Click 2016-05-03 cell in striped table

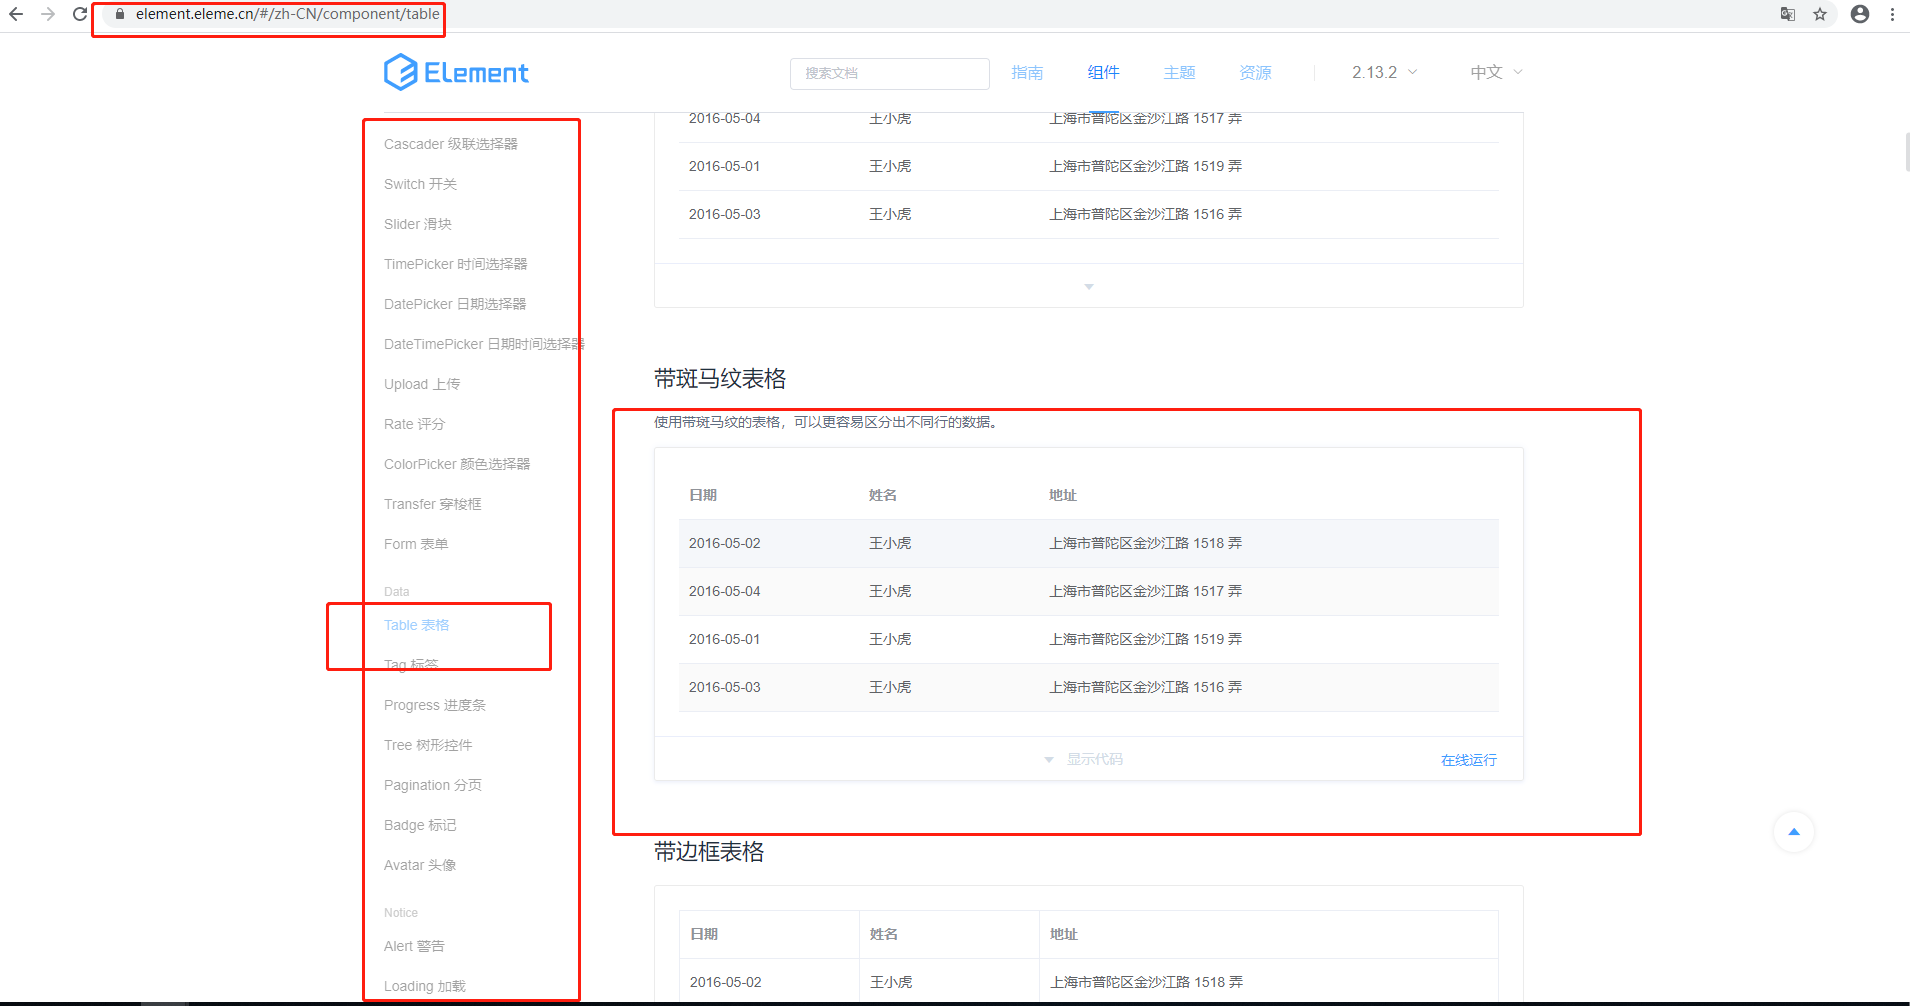pos(725,687)
